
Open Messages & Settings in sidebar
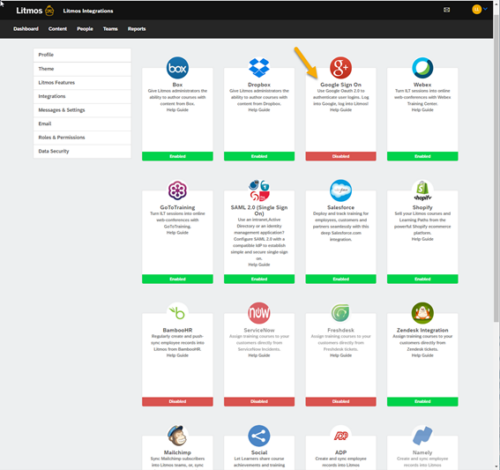(x=82, y=110)
